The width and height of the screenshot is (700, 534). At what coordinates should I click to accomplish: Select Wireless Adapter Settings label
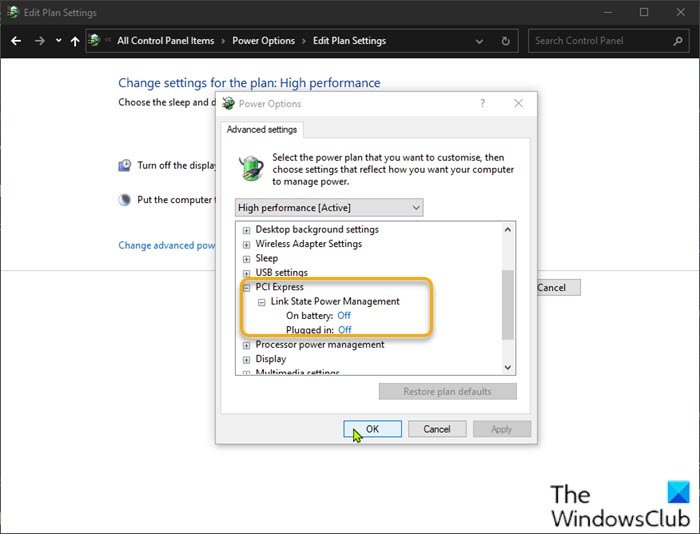(x=308, y=244)
